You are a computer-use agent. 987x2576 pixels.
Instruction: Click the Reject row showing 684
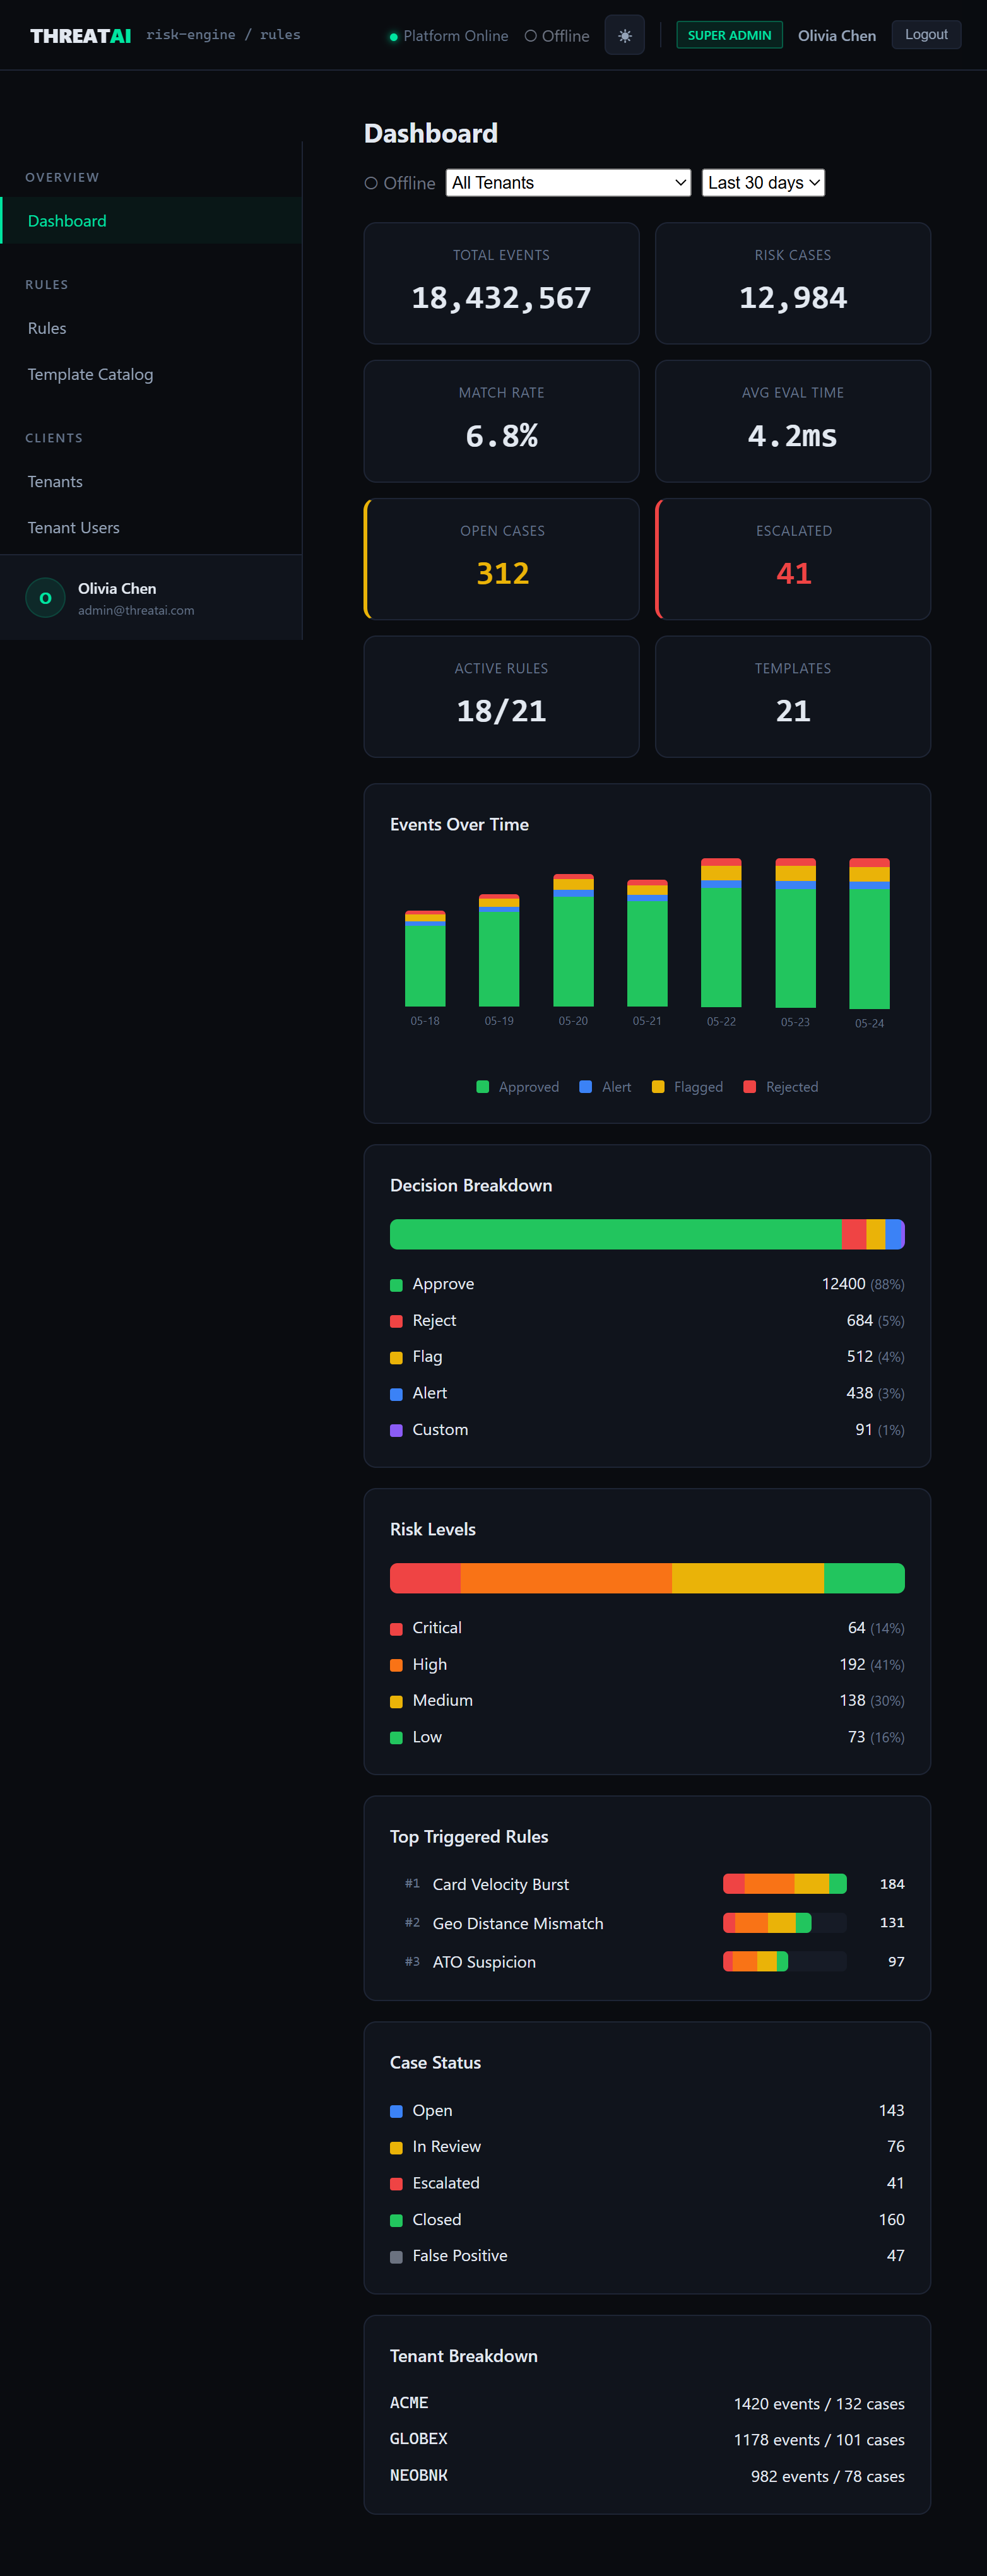click(647, 1320)
